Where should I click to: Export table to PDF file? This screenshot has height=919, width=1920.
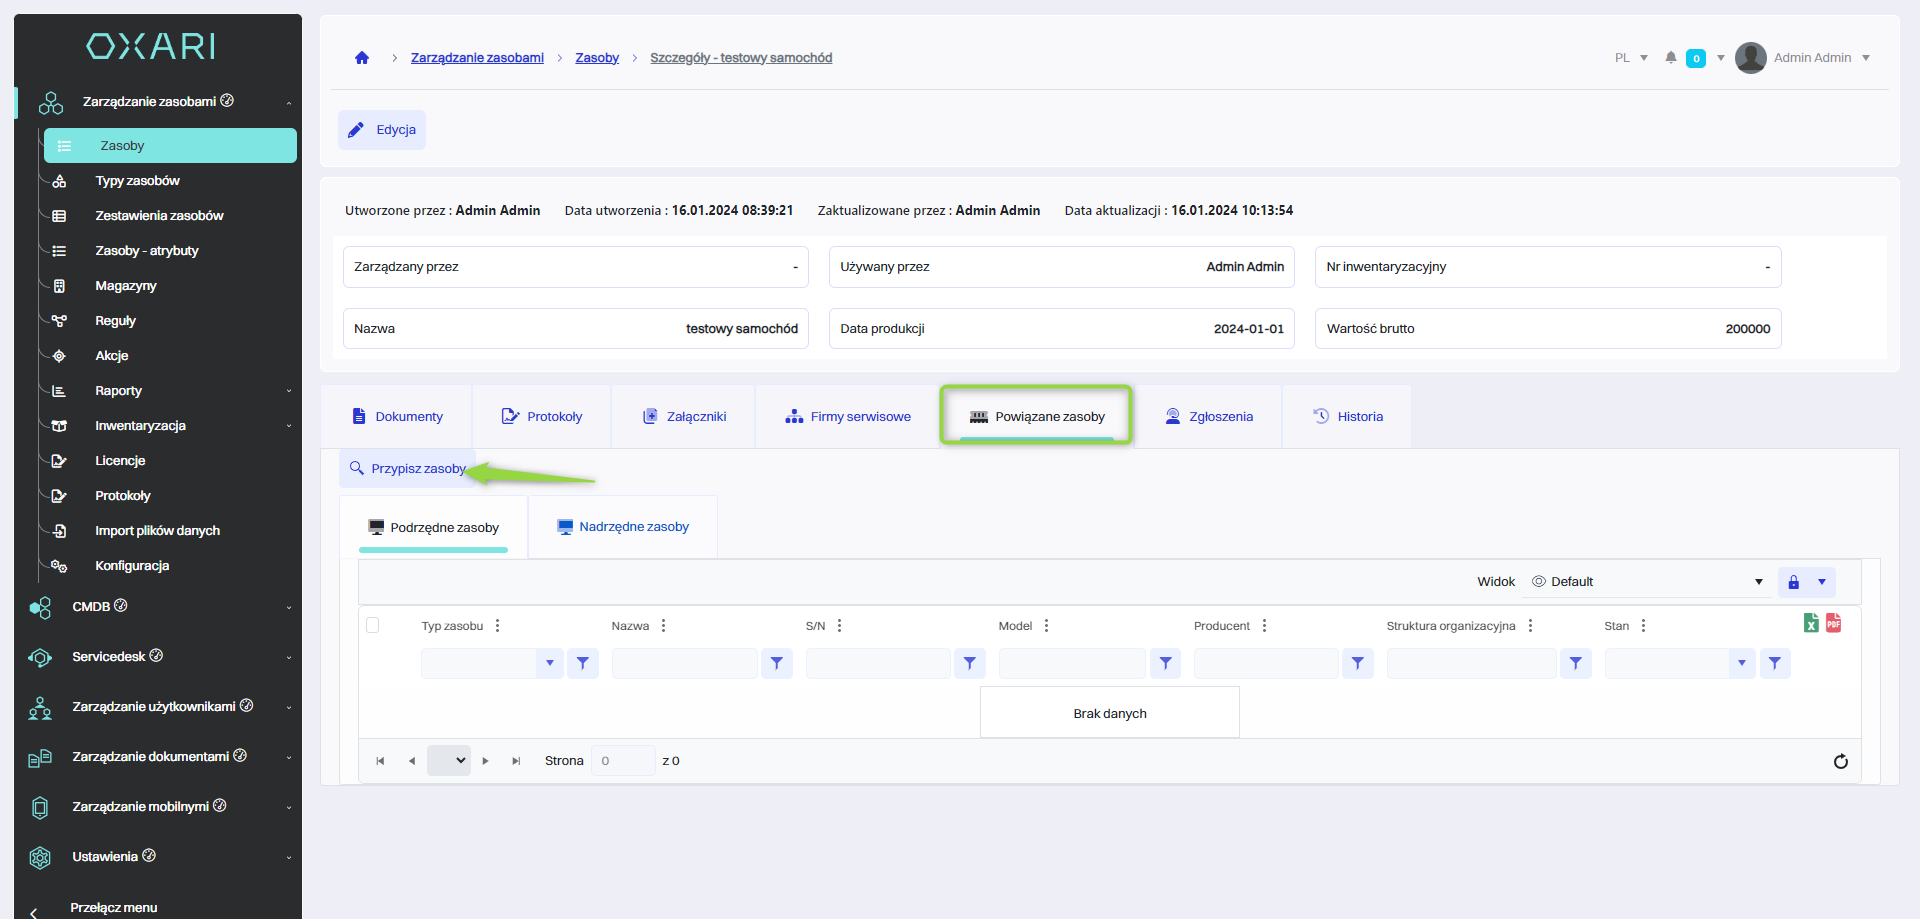click(x=1833, y=623)
